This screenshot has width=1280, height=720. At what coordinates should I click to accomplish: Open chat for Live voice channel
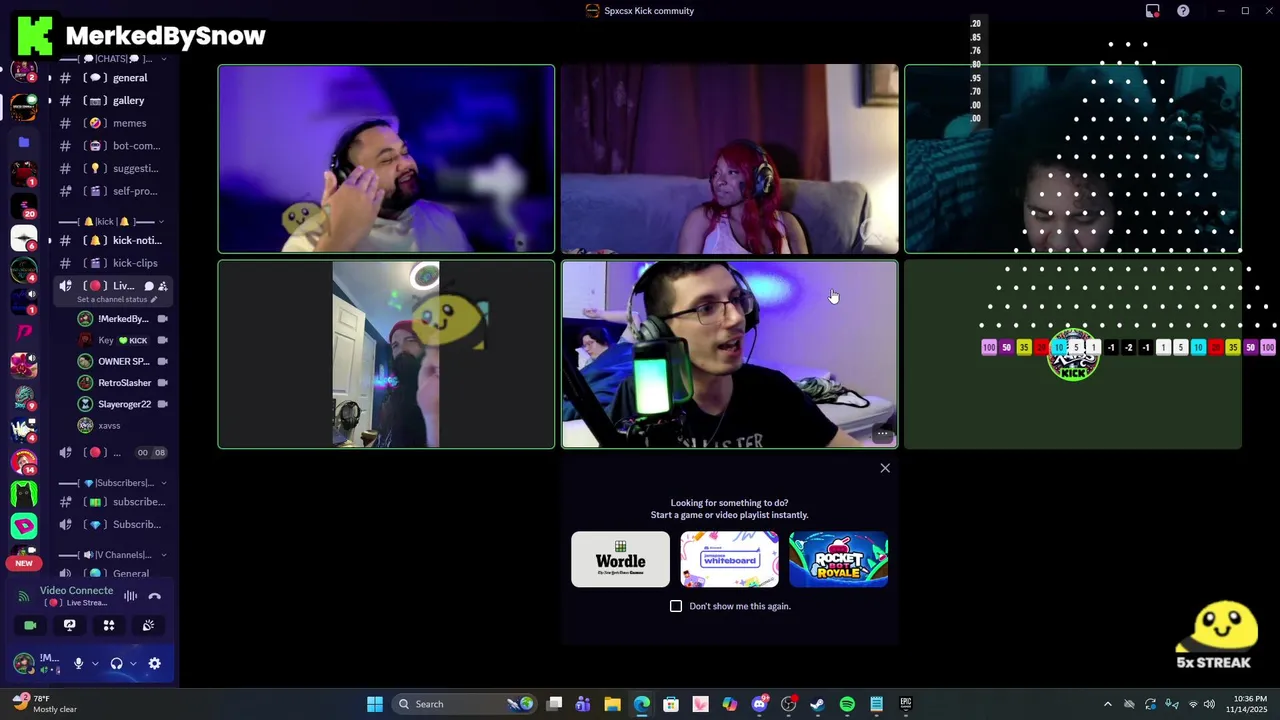click(x=149, y=286)
